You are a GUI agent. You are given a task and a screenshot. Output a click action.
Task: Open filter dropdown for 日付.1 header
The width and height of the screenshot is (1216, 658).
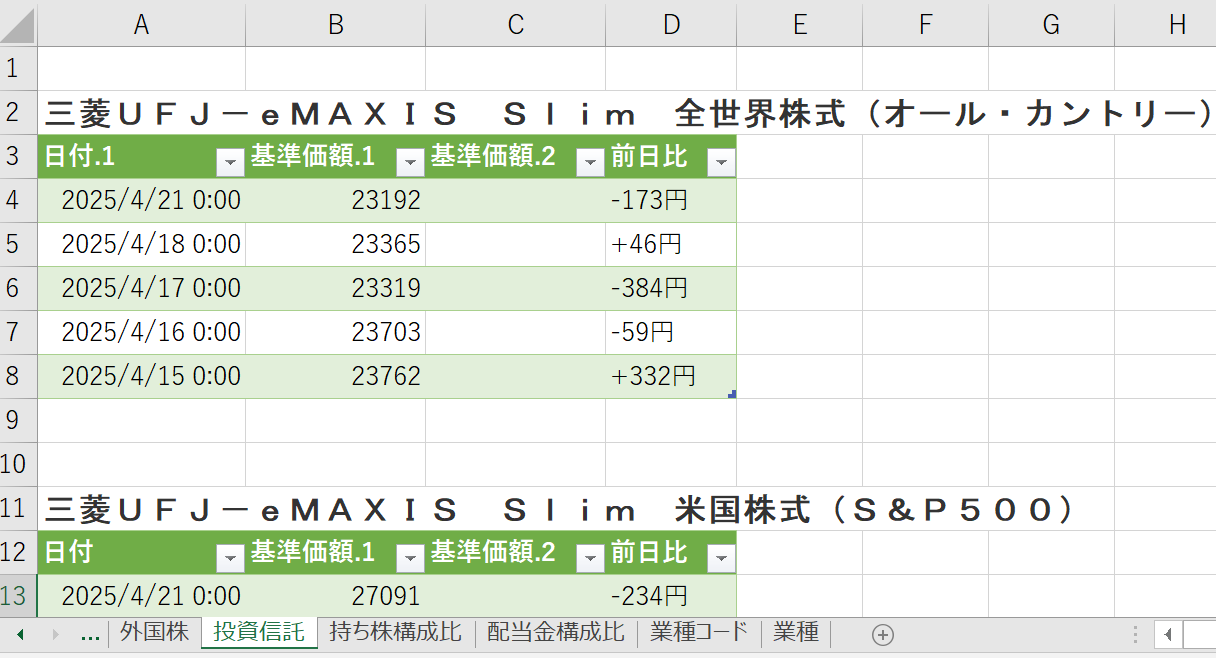(230, 162)
